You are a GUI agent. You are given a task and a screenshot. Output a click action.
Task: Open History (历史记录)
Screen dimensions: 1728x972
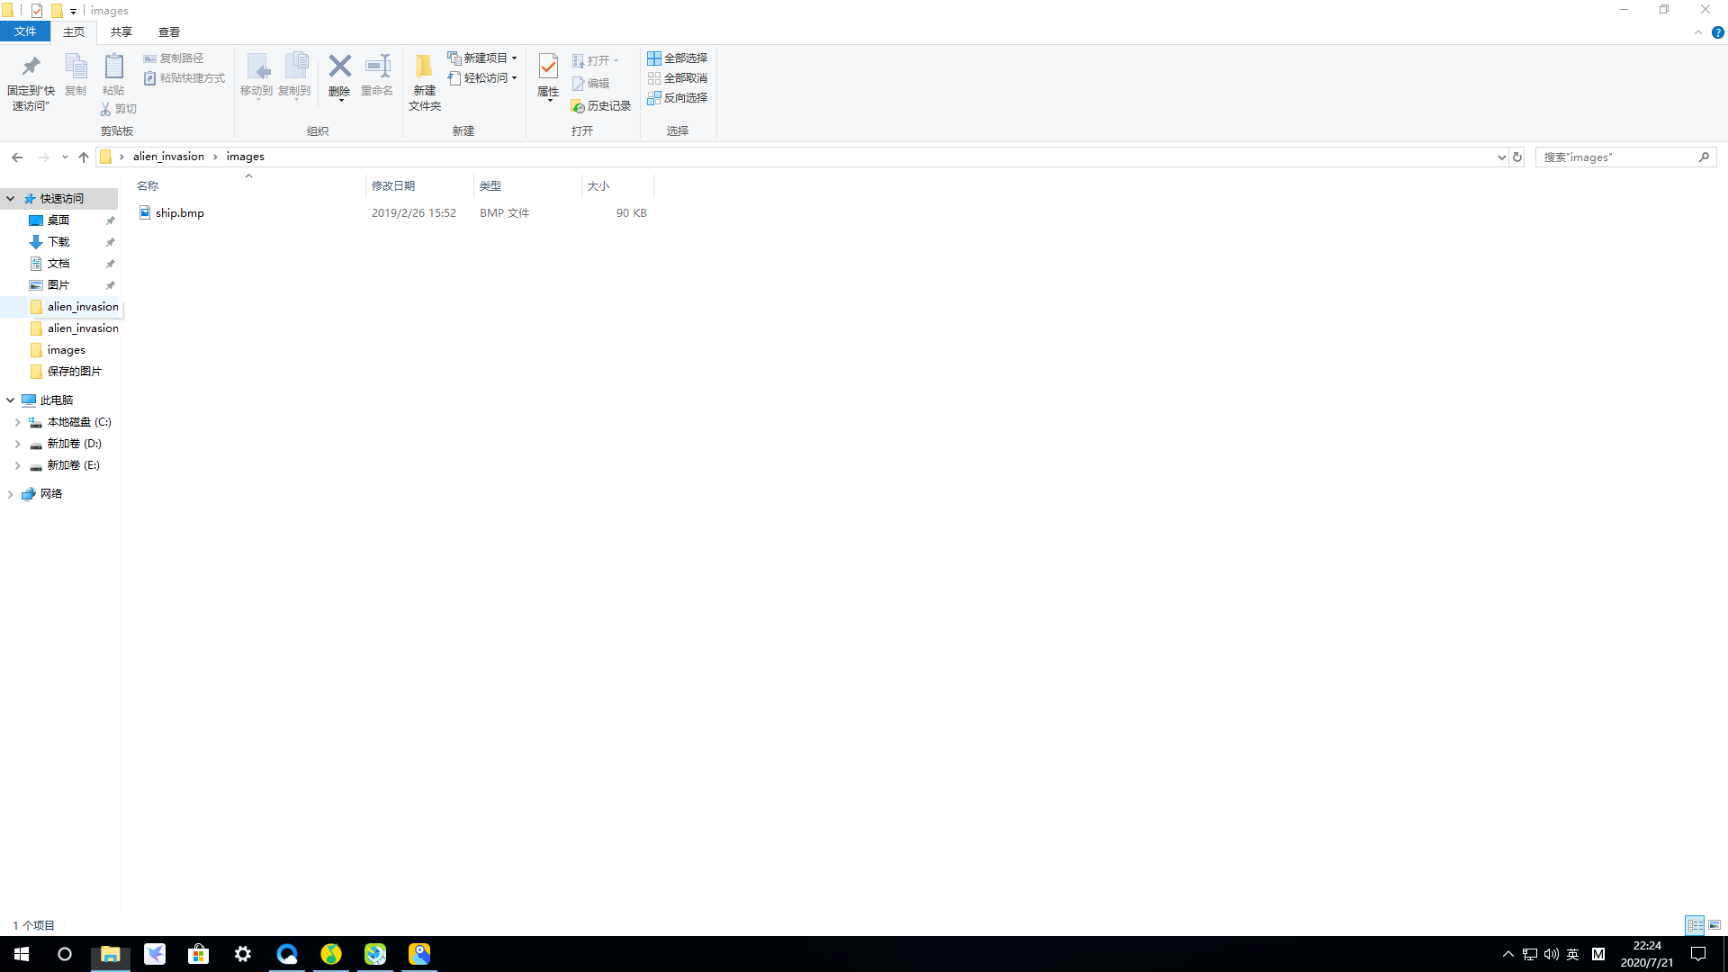(600, 106)
